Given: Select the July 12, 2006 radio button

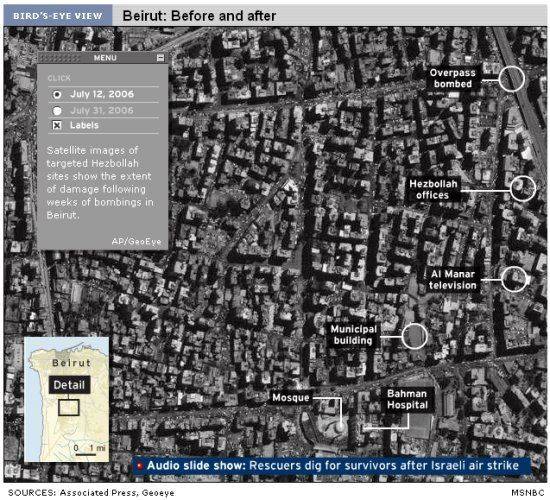Looking at the screenshot, I should [57, 94].
